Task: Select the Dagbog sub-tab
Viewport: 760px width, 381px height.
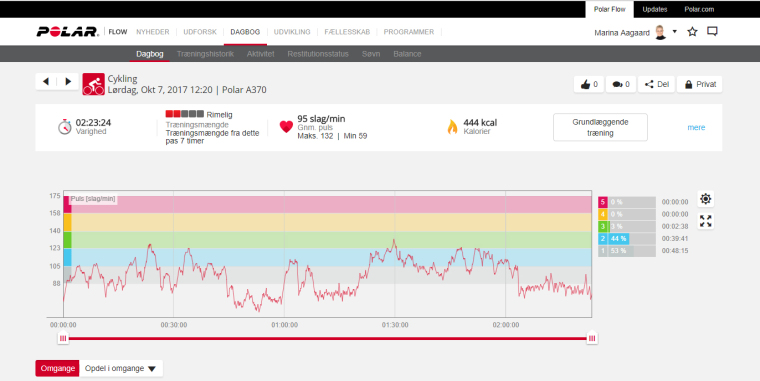Action: (x=150, y=54)
